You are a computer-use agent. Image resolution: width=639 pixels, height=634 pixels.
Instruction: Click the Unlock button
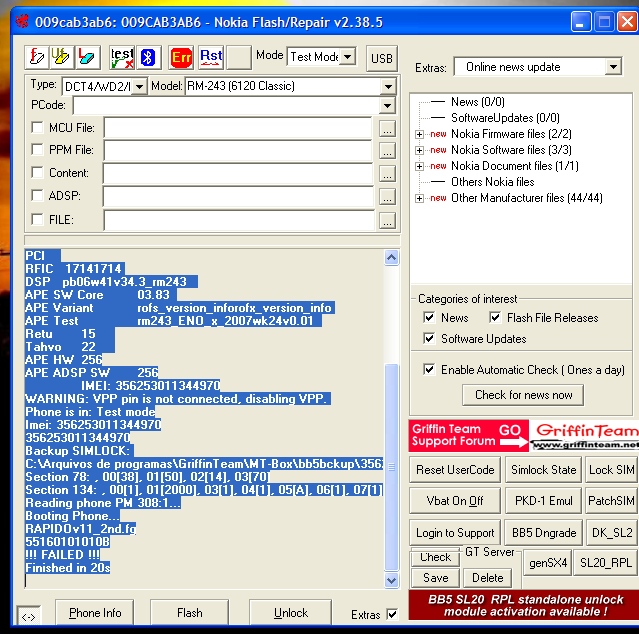[291, 613]
